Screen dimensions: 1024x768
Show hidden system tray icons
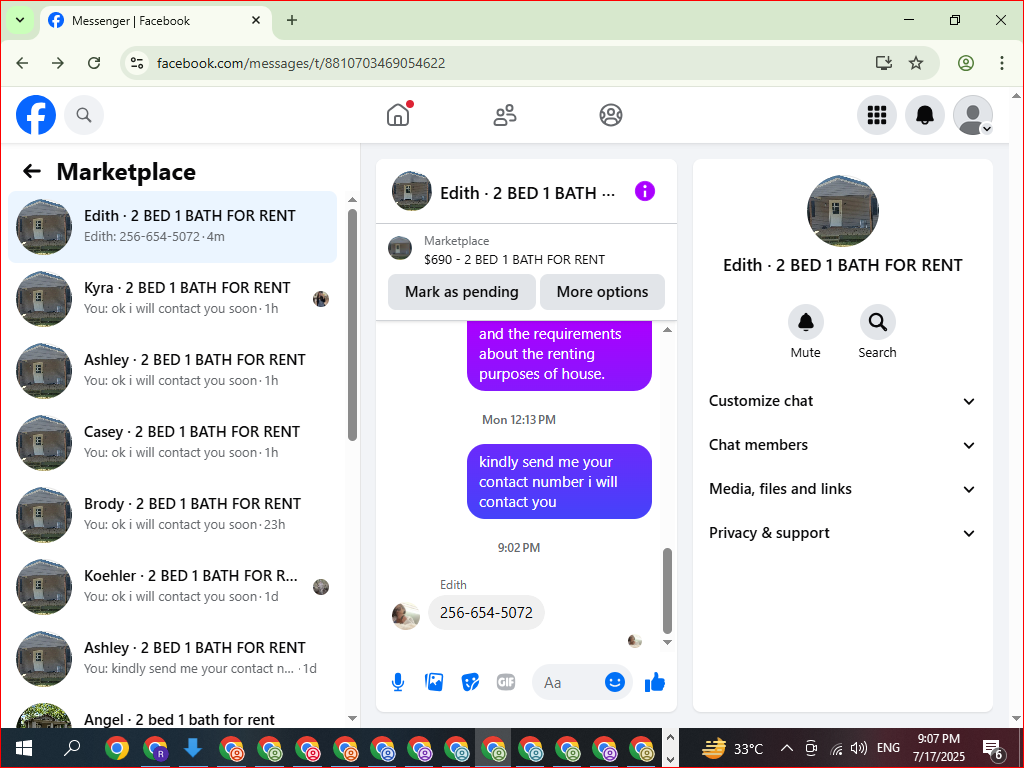point(787,748)
